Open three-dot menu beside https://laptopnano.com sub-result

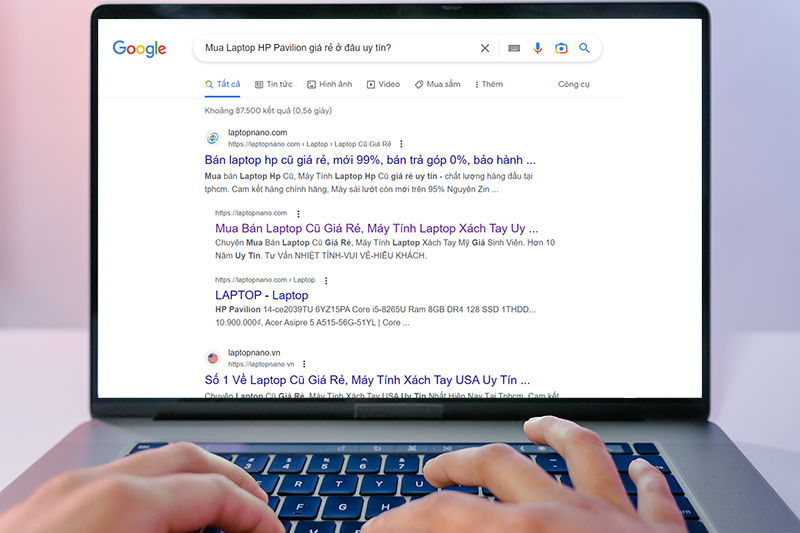[x=298, y=214]
